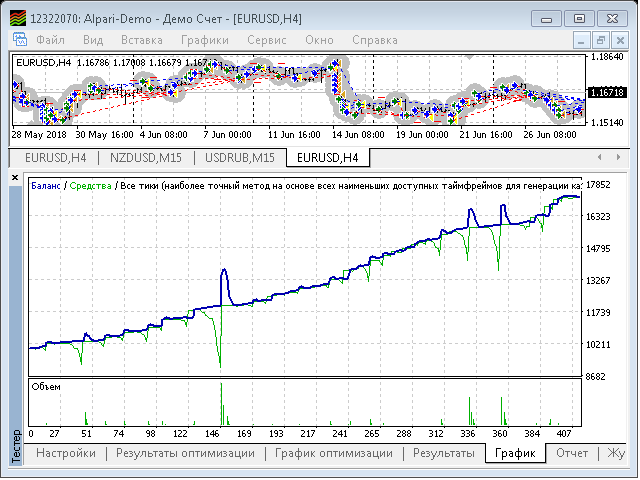
Task: Switch to the USDRUB,M15 chart tab
Action: (240, 158)
